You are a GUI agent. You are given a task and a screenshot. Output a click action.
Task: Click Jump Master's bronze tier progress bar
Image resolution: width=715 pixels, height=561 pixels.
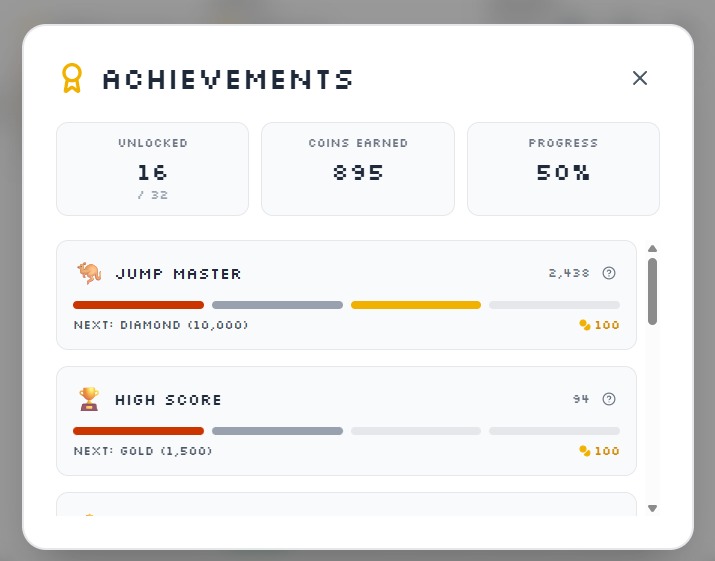(138, 305)
